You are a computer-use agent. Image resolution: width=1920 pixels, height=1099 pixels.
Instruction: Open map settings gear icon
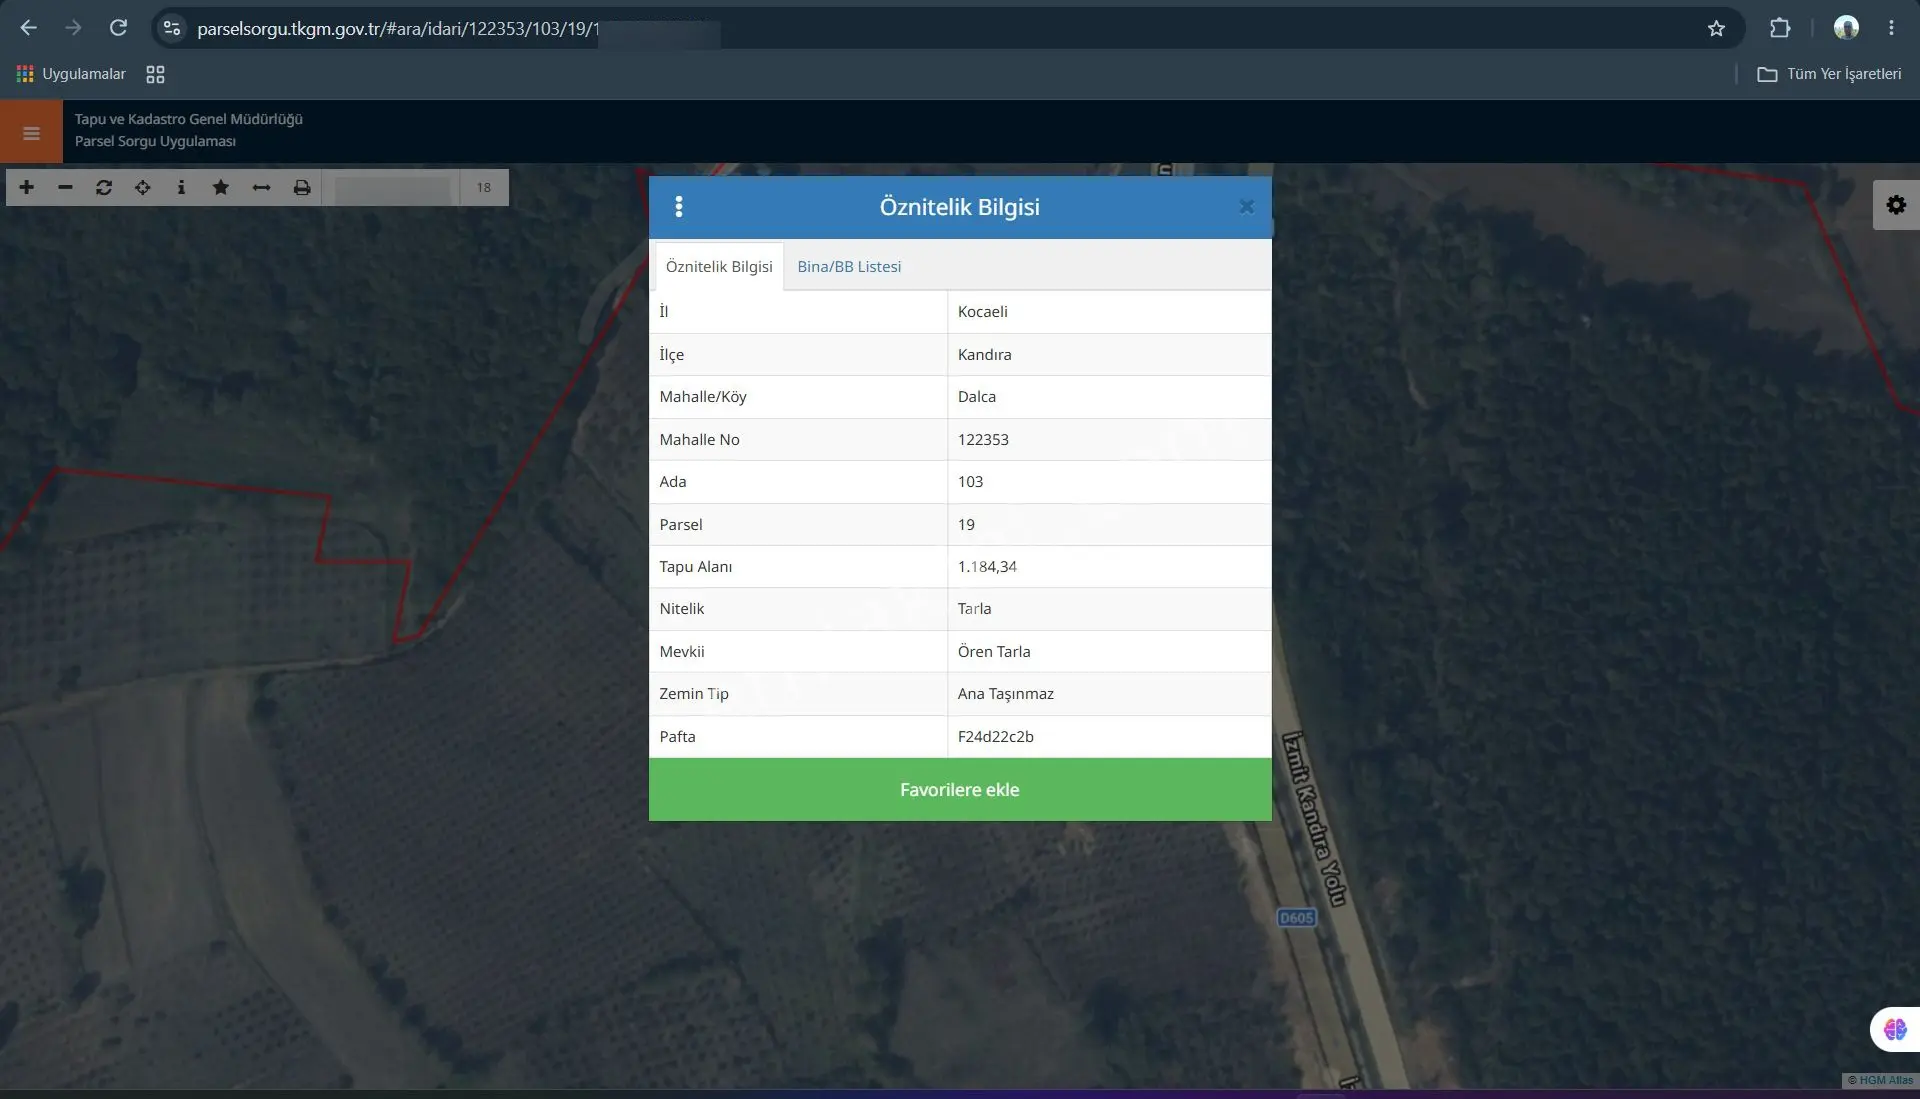pyautogui.click(x=1896, y=205)
